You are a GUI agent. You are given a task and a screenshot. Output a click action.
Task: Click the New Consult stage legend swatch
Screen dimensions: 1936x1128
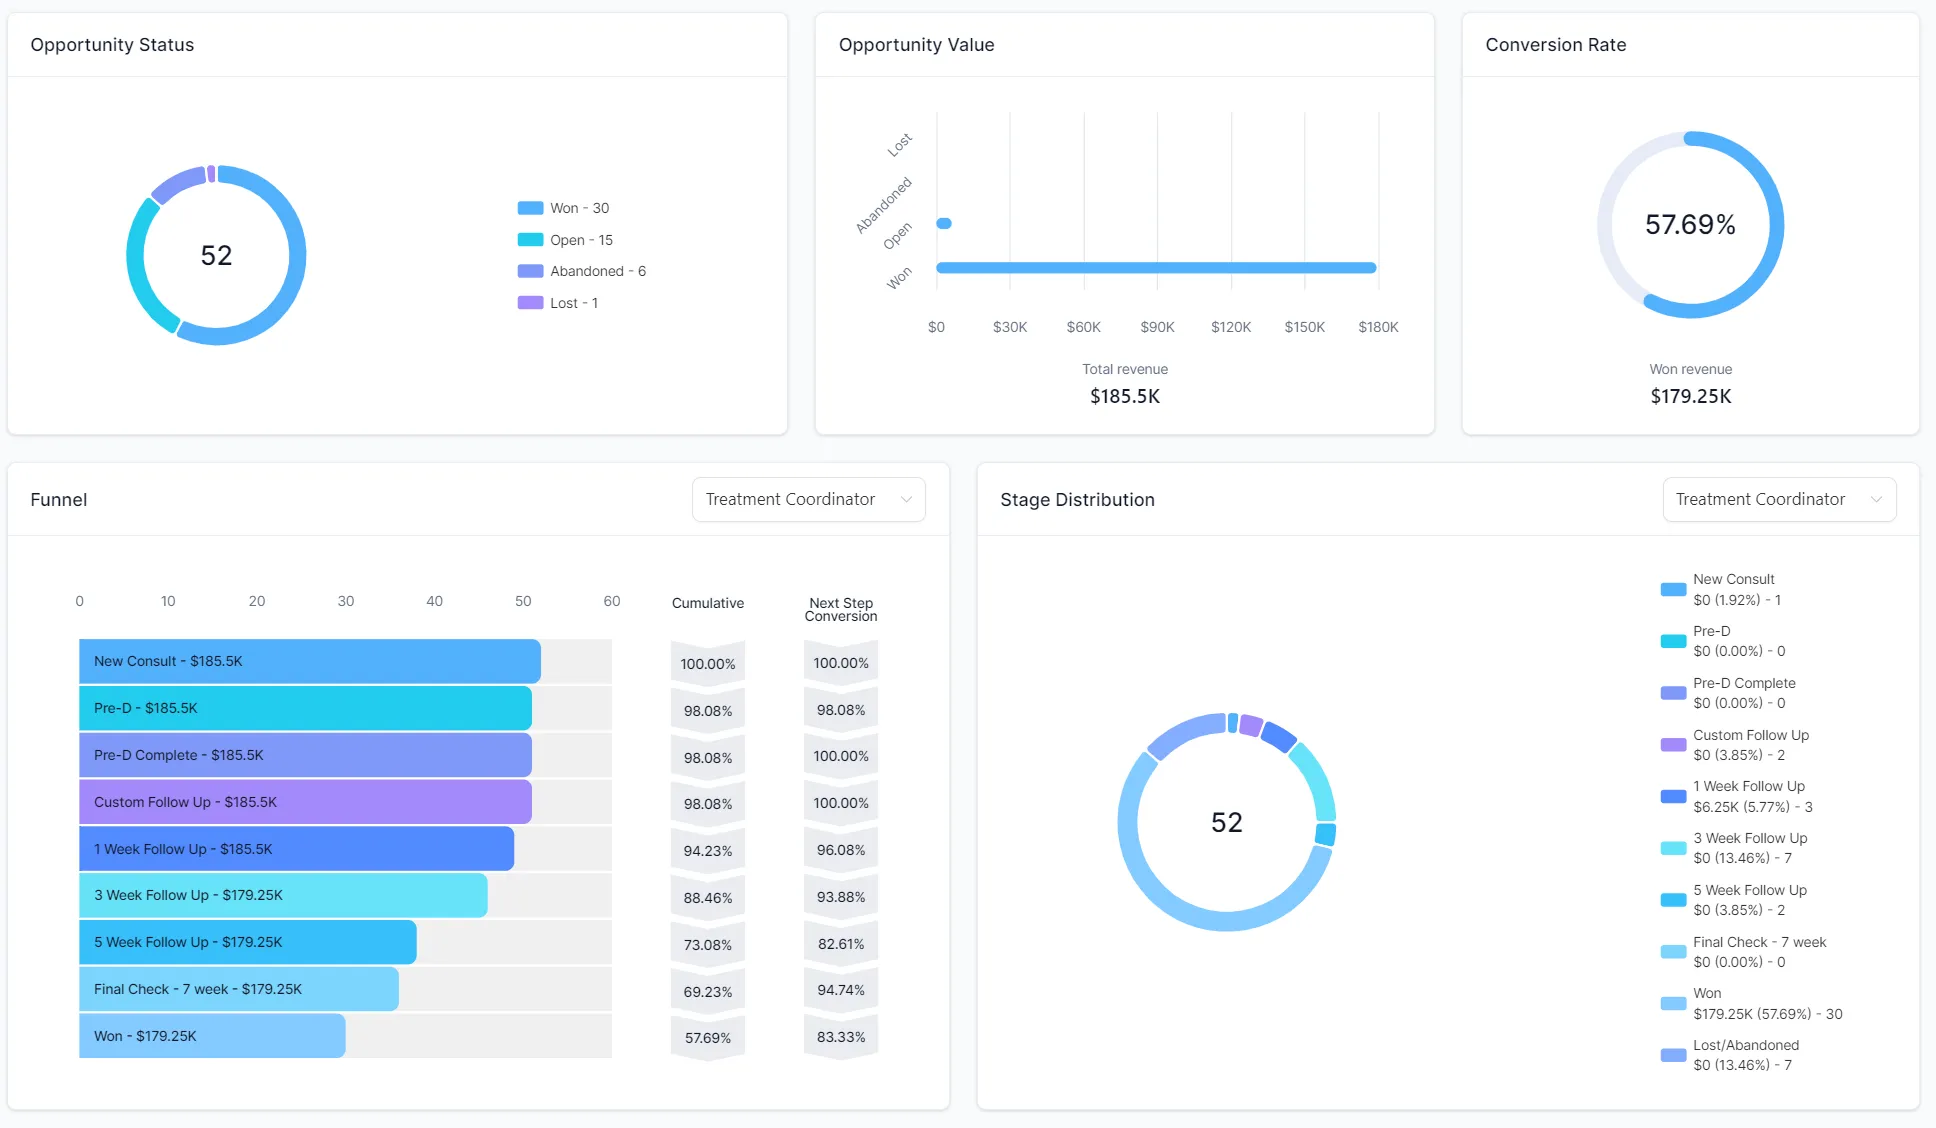1673,589
